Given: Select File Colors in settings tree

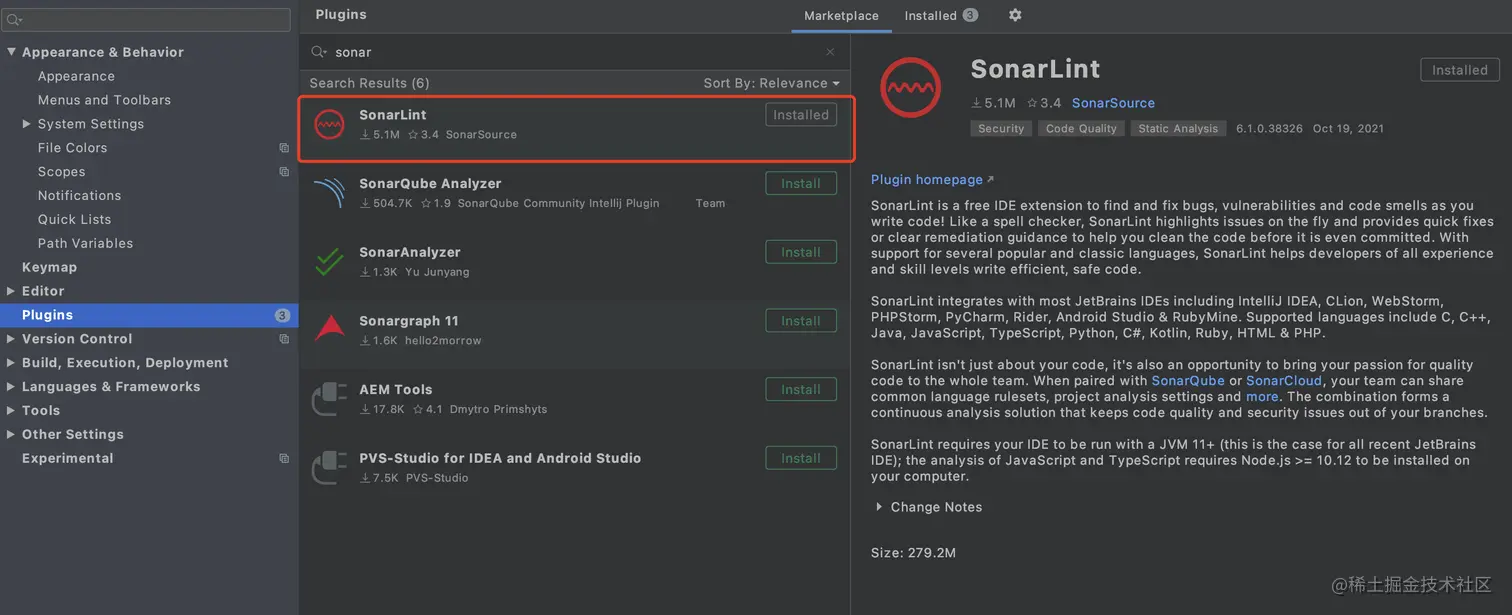Looking at the screenshot, I should (72, 148).
